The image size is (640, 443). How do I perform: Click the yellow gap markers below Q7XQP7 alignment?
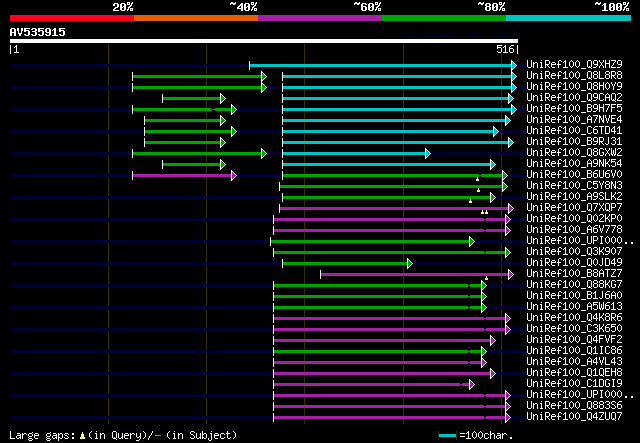coord(484,212)
